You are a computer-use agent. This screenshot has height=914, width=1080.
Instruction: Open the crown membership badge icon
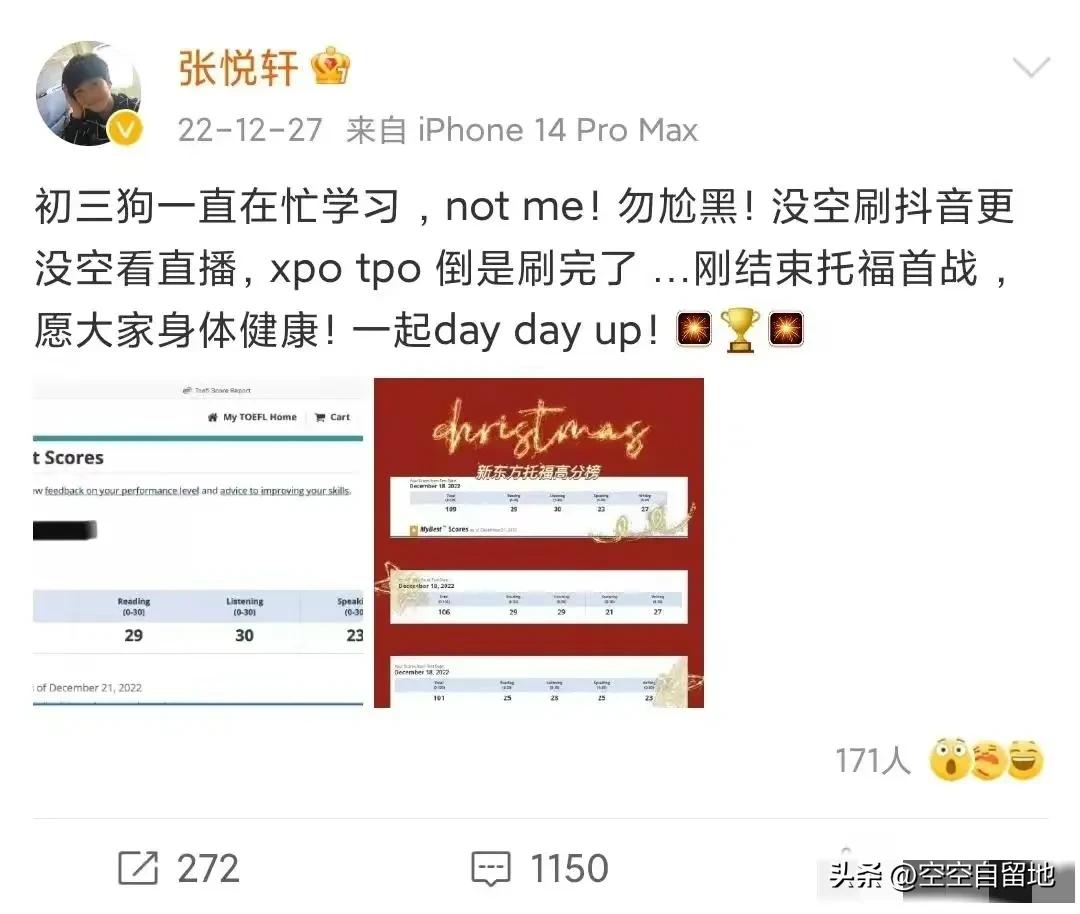click(330, 66)
